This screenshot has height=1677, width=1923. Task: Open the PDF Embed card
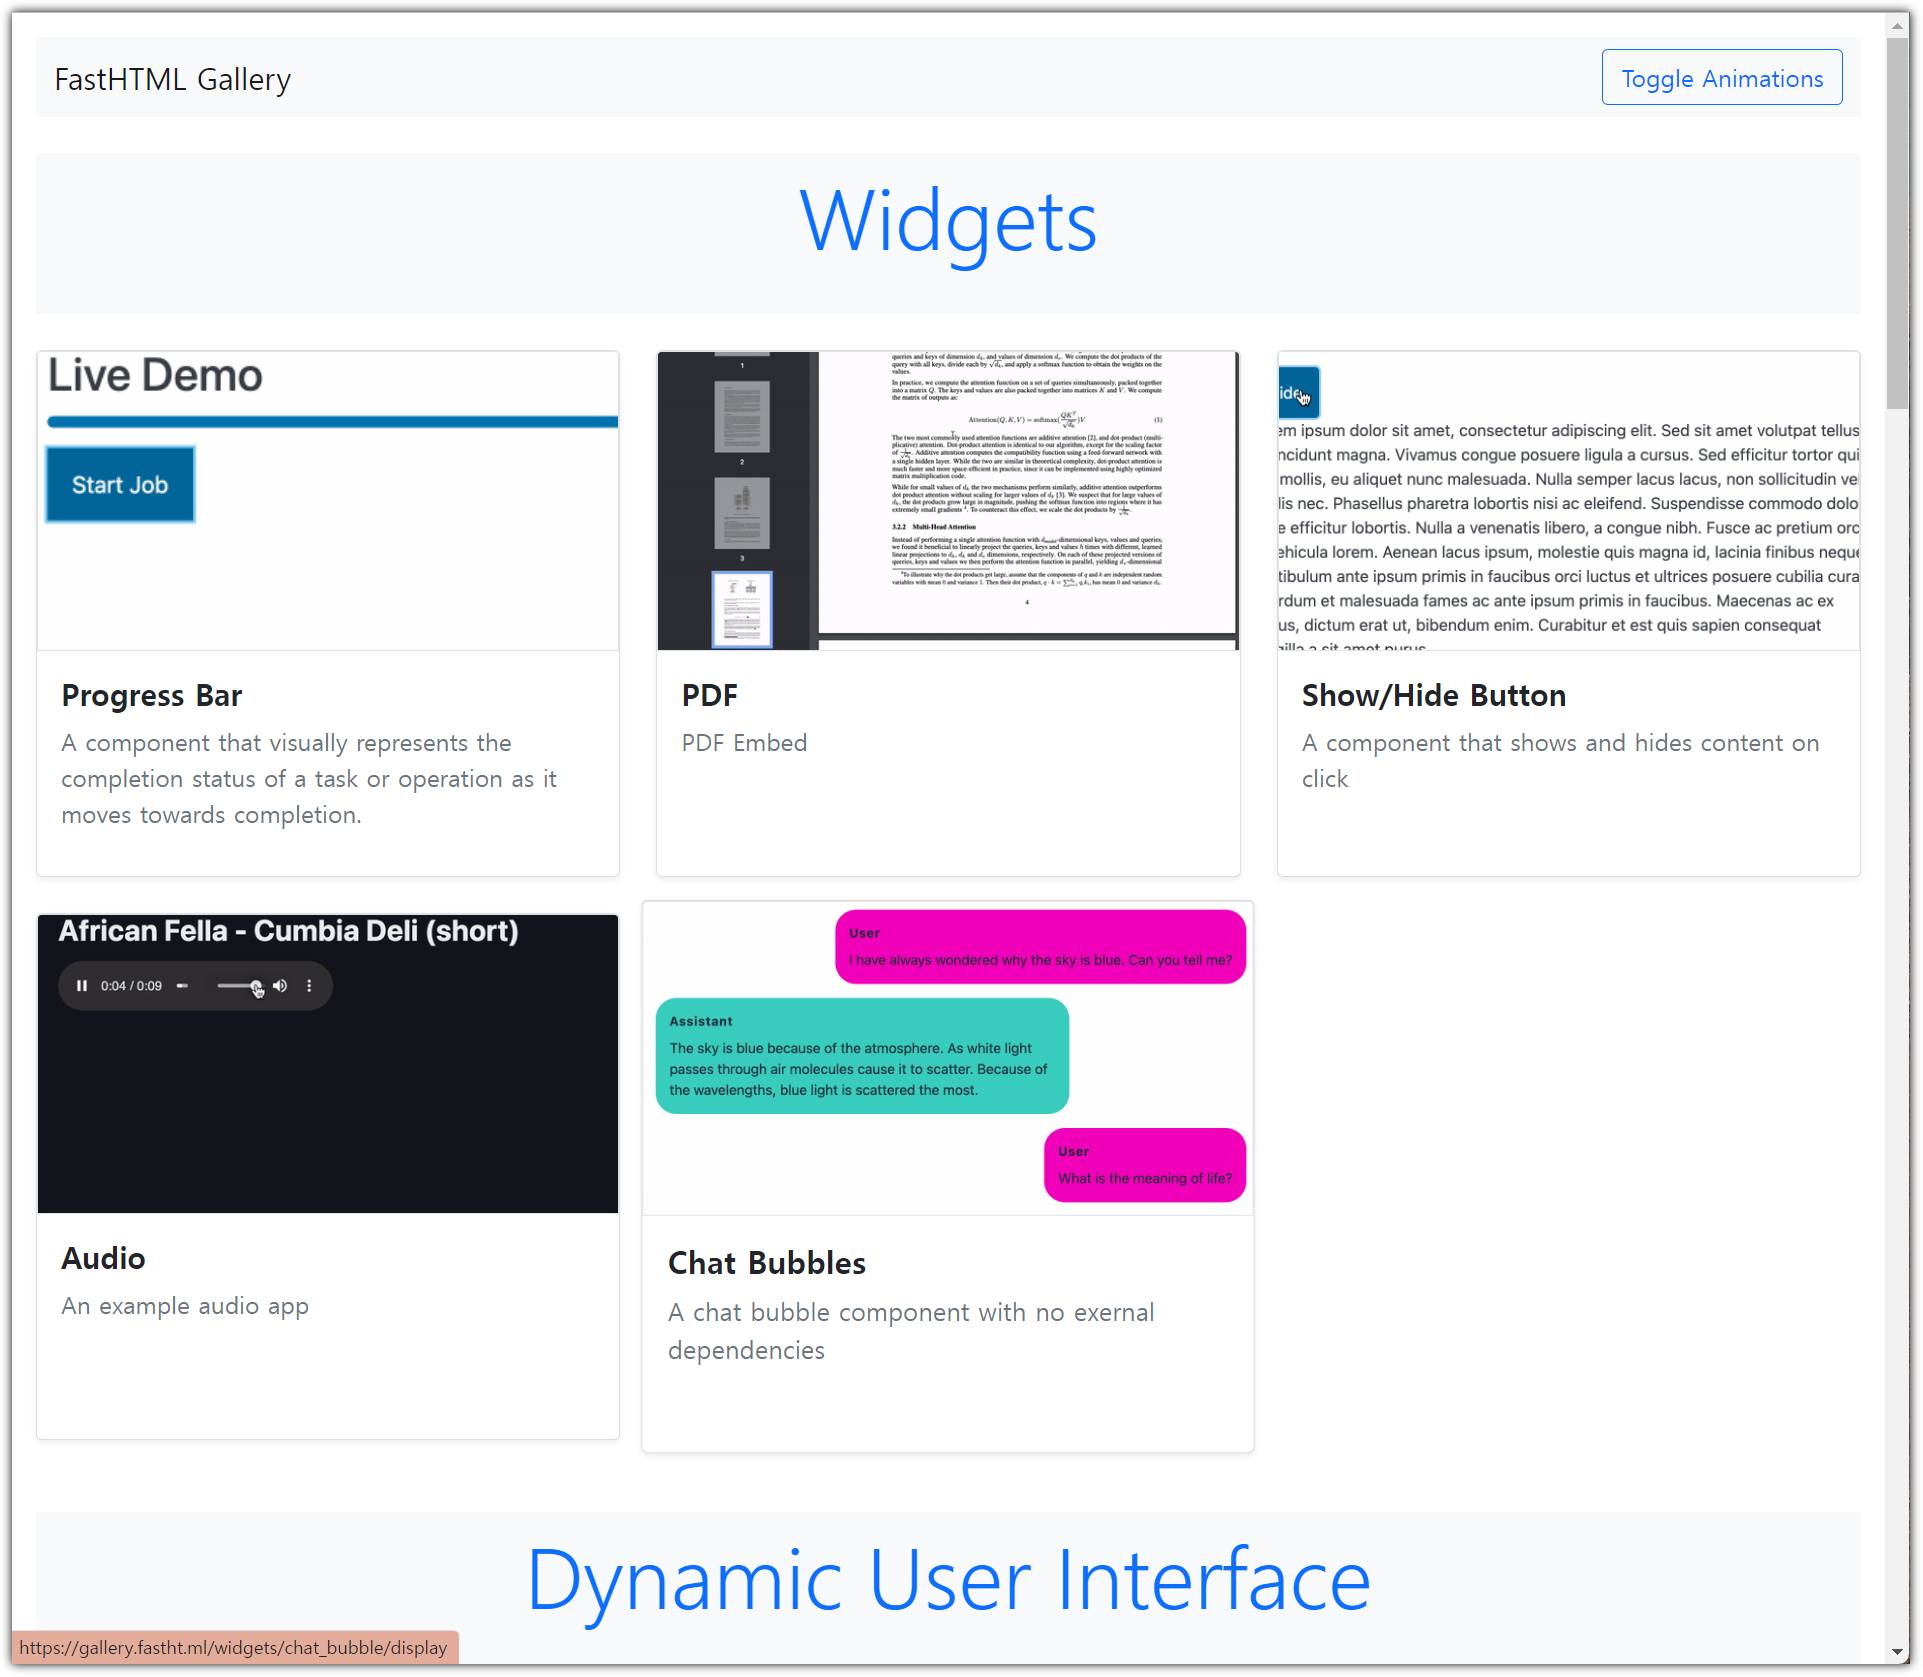(x=744, y=743)
